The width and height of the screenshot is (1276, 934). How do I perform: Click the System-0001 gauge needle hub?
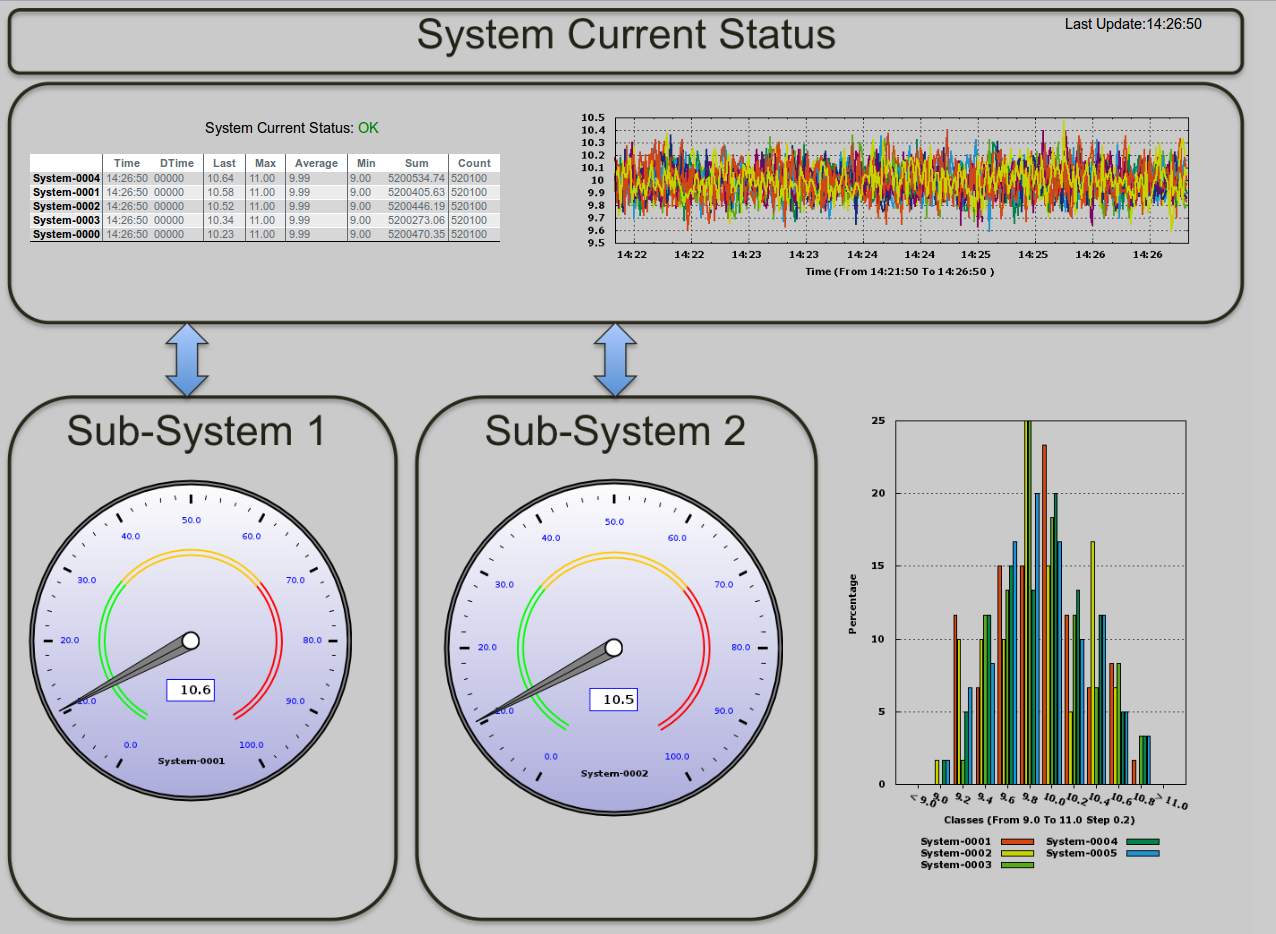click(190, 640)
